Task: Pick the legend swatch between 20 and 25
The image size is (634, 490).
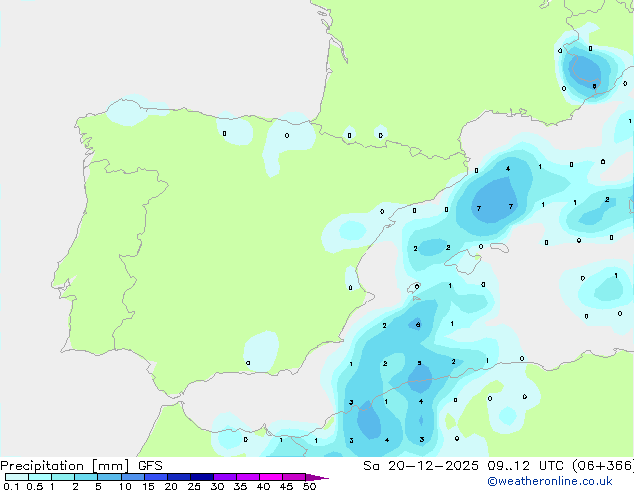Action: click(179, 477)
